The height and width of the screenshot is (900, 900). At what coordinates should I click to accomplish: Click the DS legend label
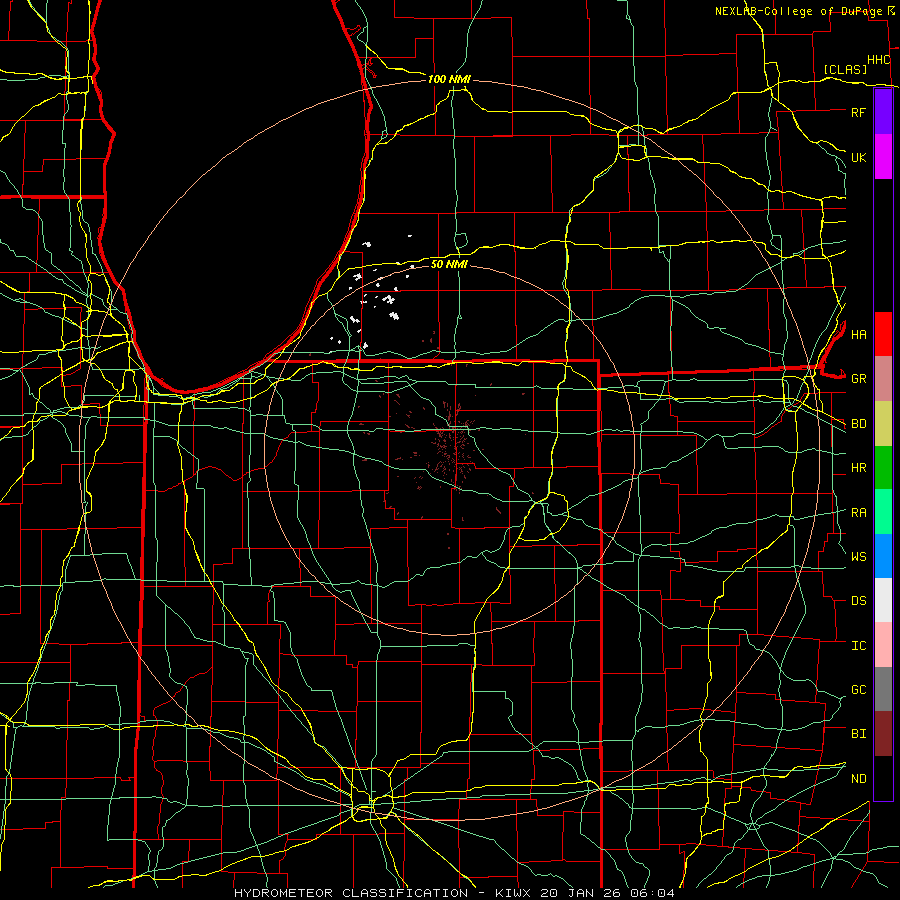pos(858,601)
